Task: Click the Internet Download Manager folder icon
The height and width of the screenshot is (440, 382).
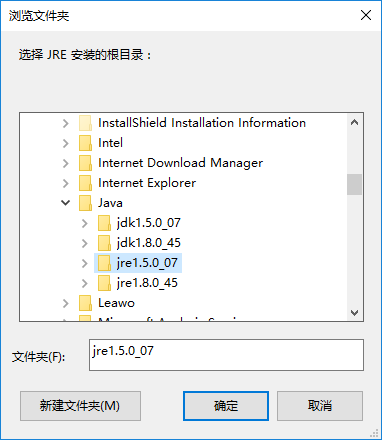Action: coord(85,163)
